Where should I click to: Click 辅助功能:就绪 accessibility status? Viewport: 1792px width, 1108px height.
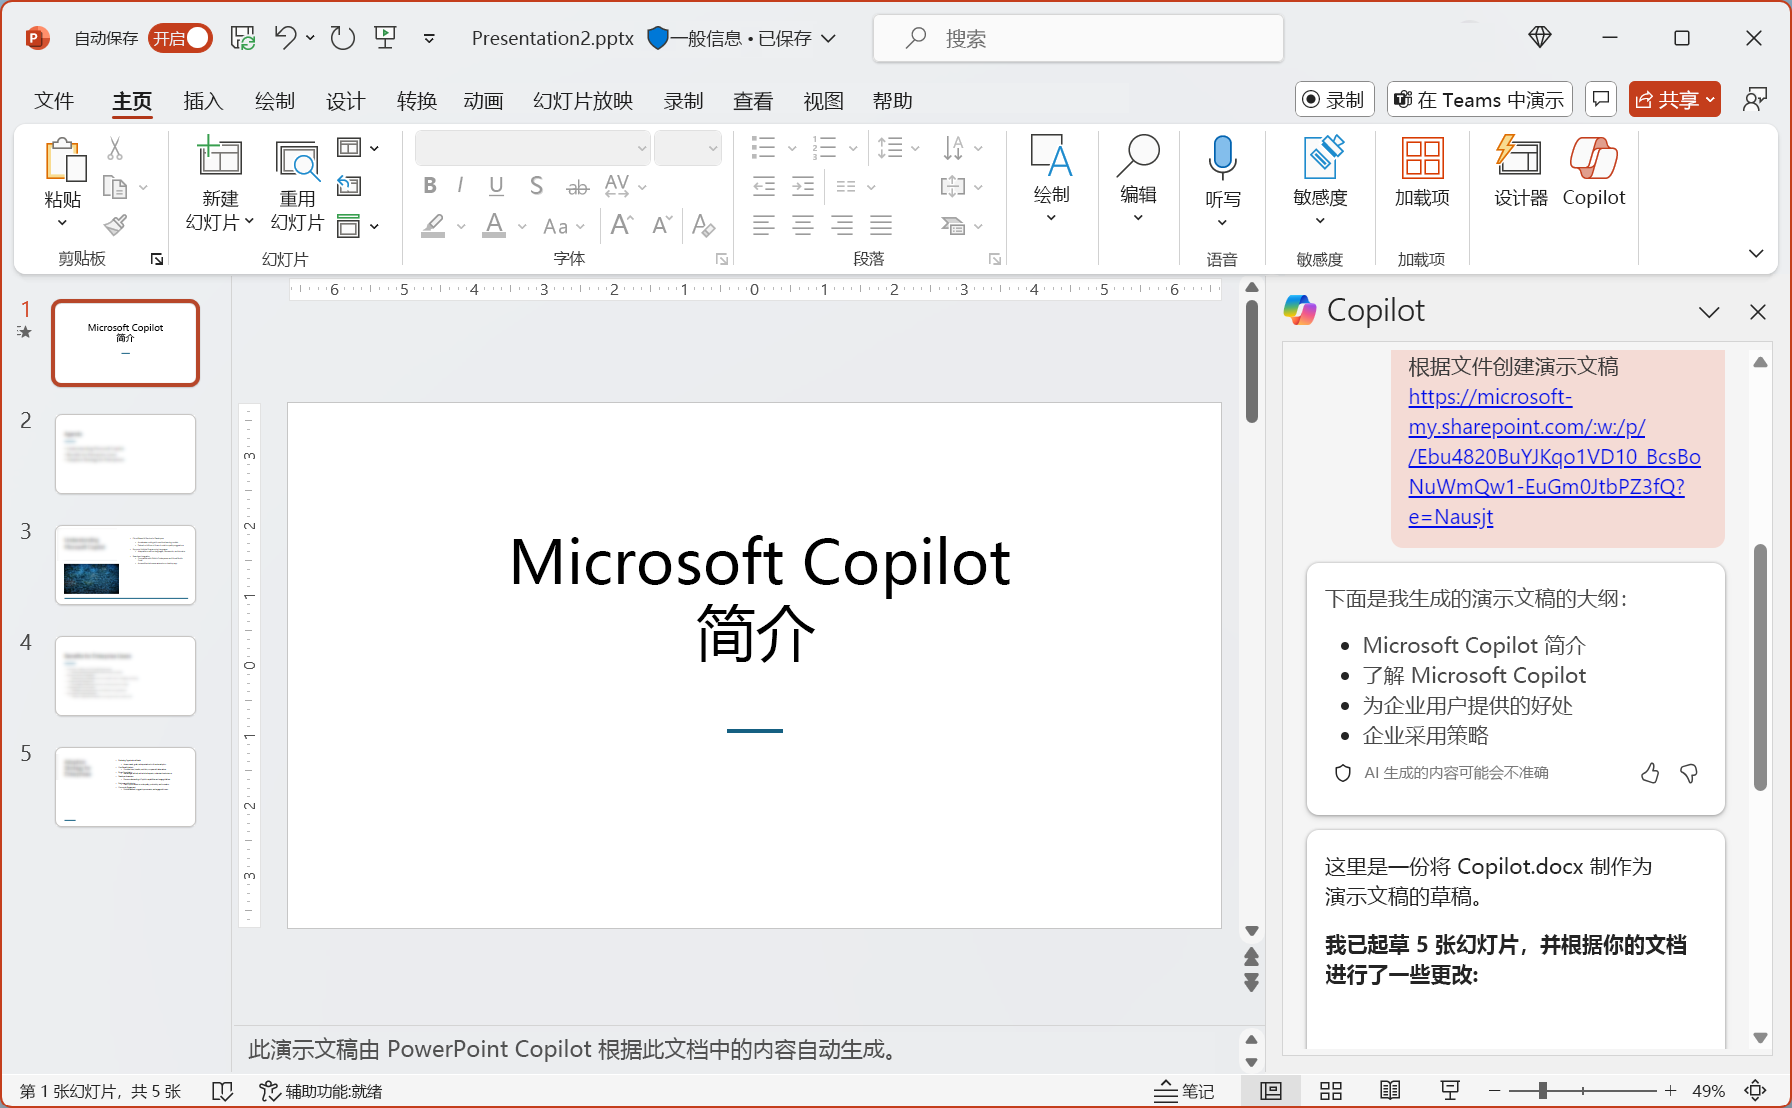(x=321, y=1091)
